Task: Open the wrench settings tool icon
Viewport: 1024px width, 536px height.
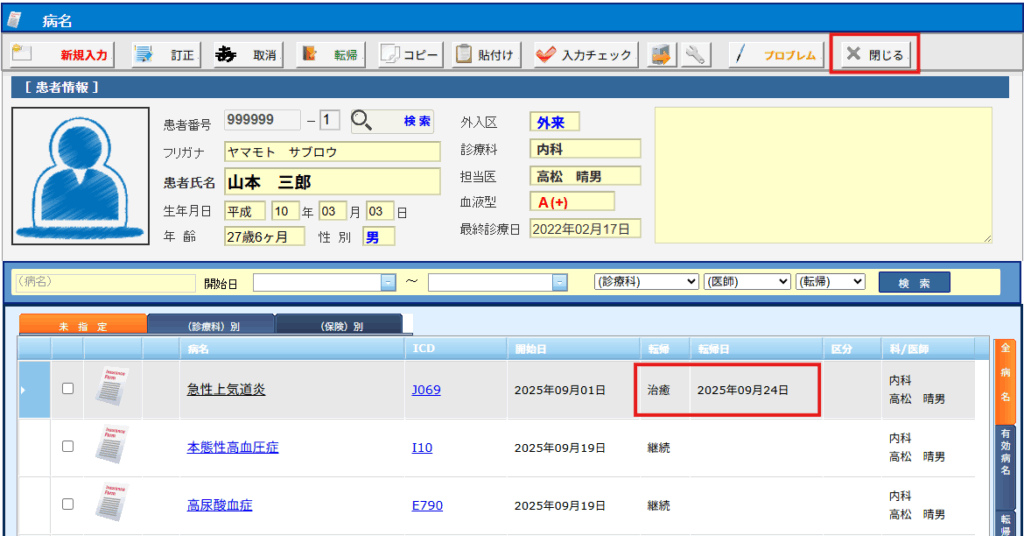Action: coord(695,55)
